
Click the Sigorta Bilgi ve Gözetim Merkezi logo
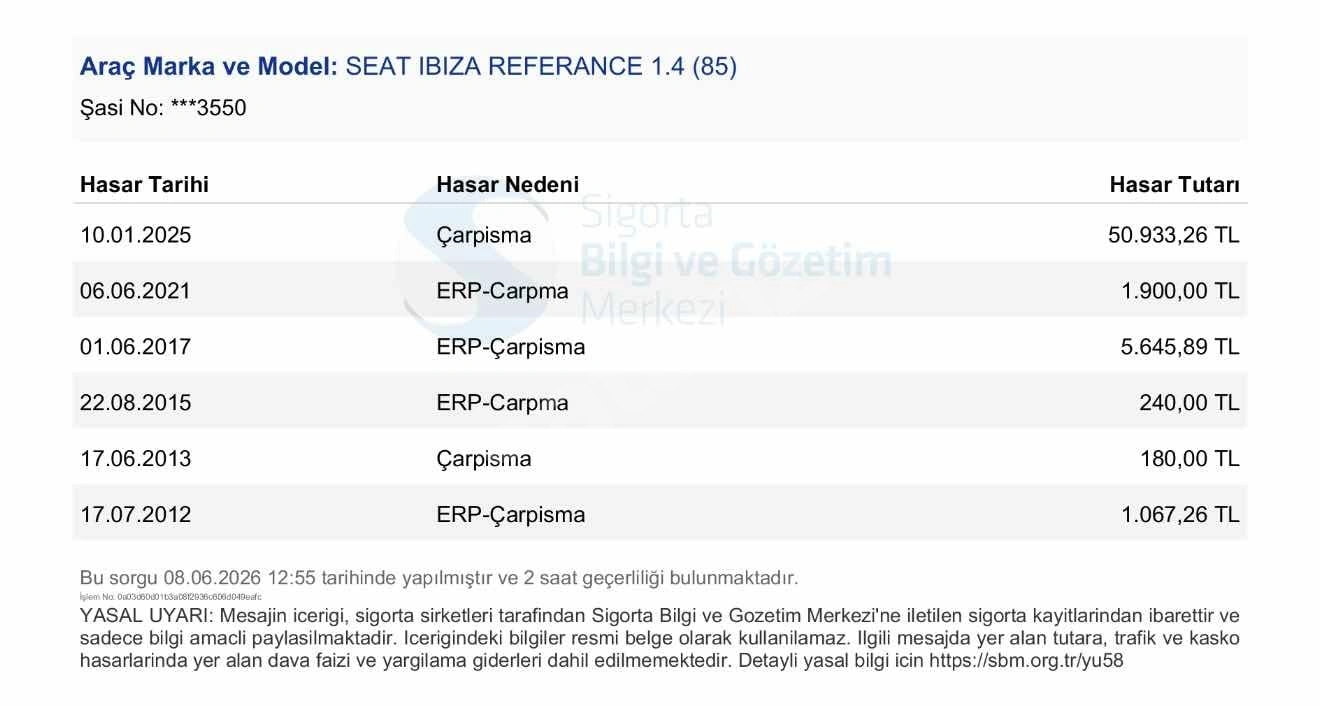click(643, 262)
